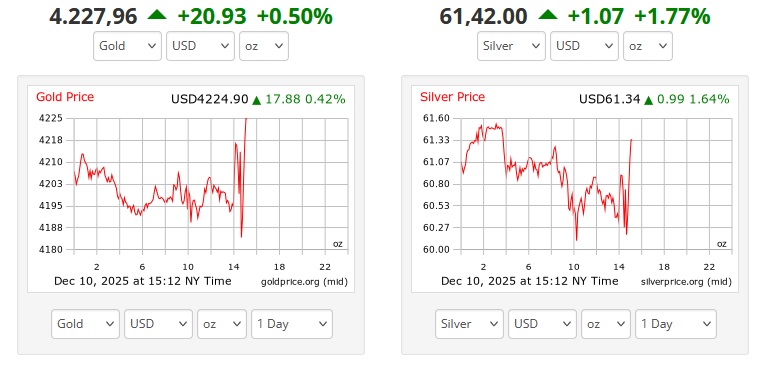Viewport: 760px width, 369px height.
Task: Click the goldprice.org (mid) source label
Action: tap(304, 282)
